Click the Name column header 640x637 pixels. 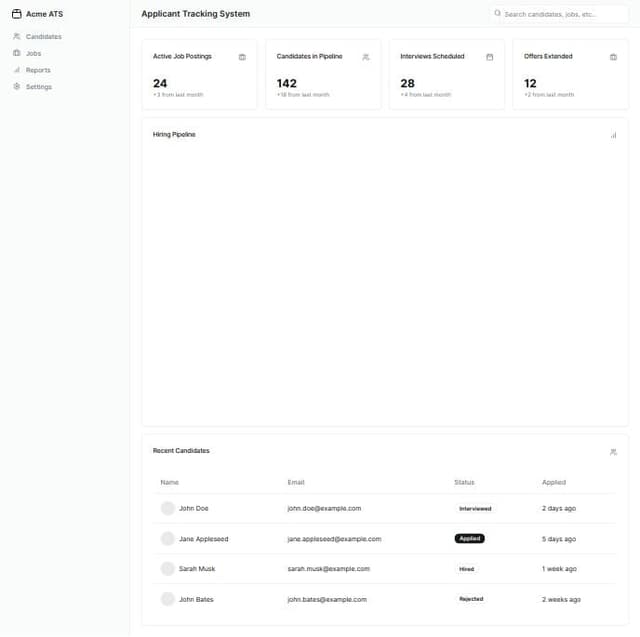coord(169,482)
